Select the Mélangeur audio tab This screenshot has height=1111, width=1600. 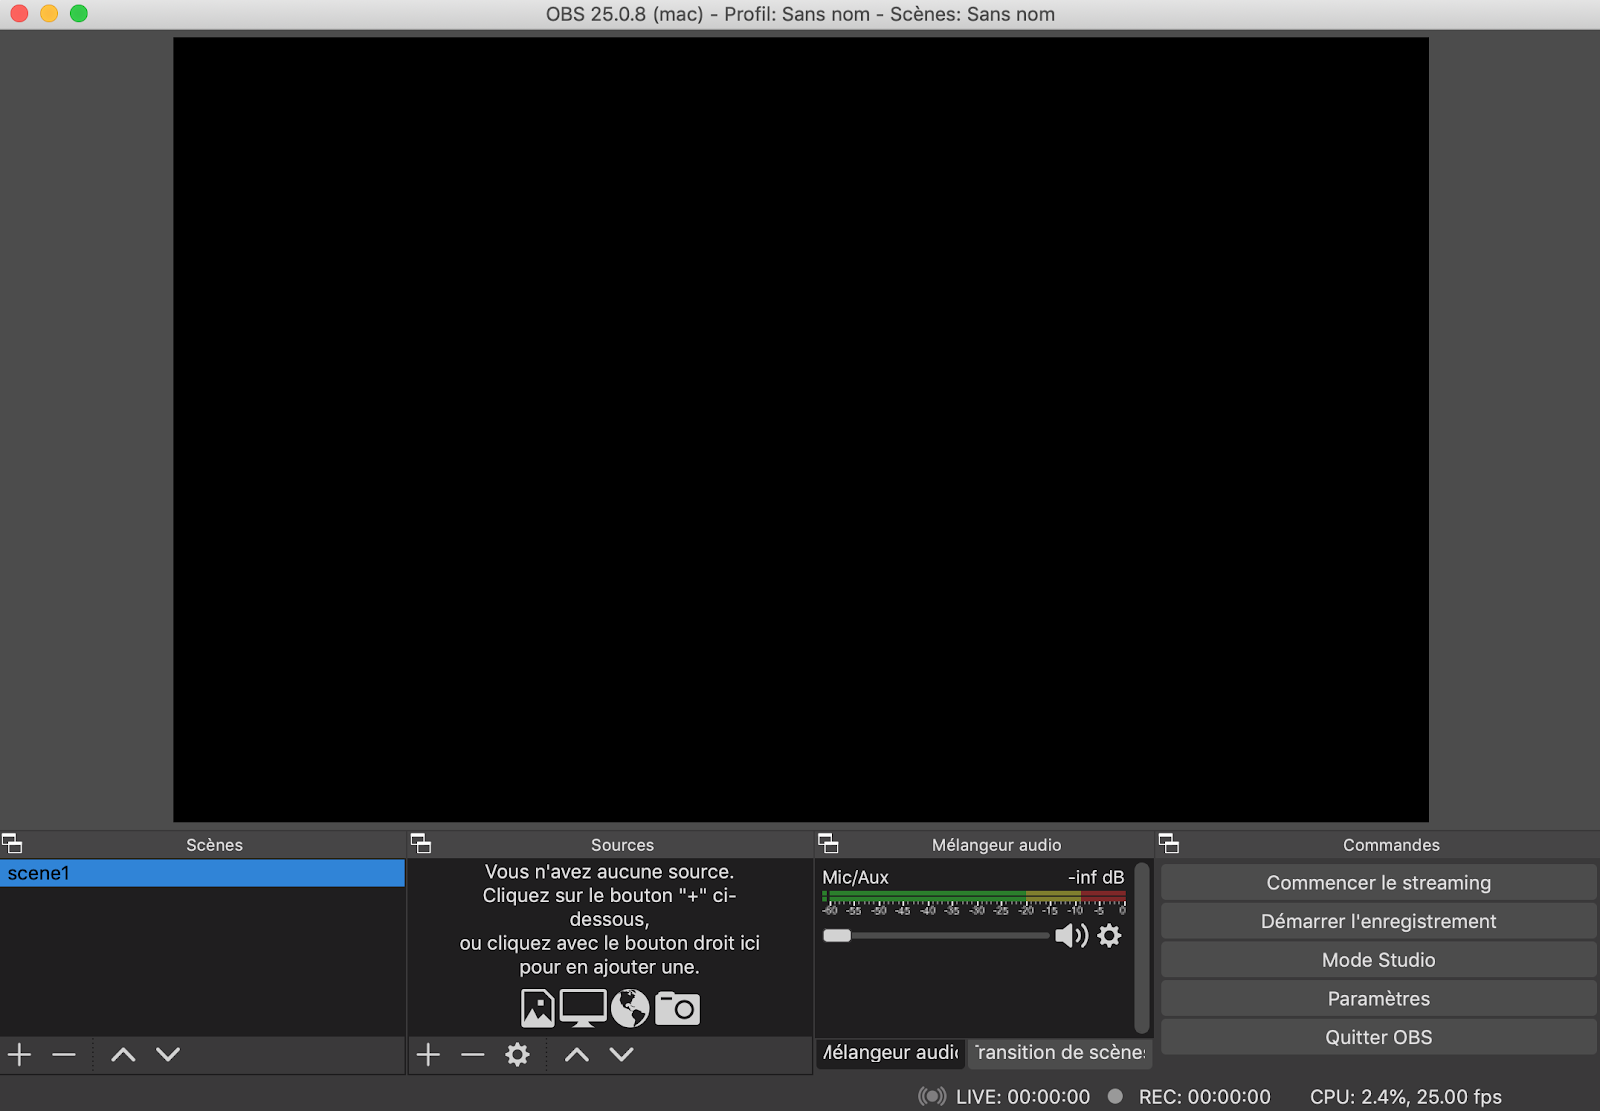[x=890, y=1053]
